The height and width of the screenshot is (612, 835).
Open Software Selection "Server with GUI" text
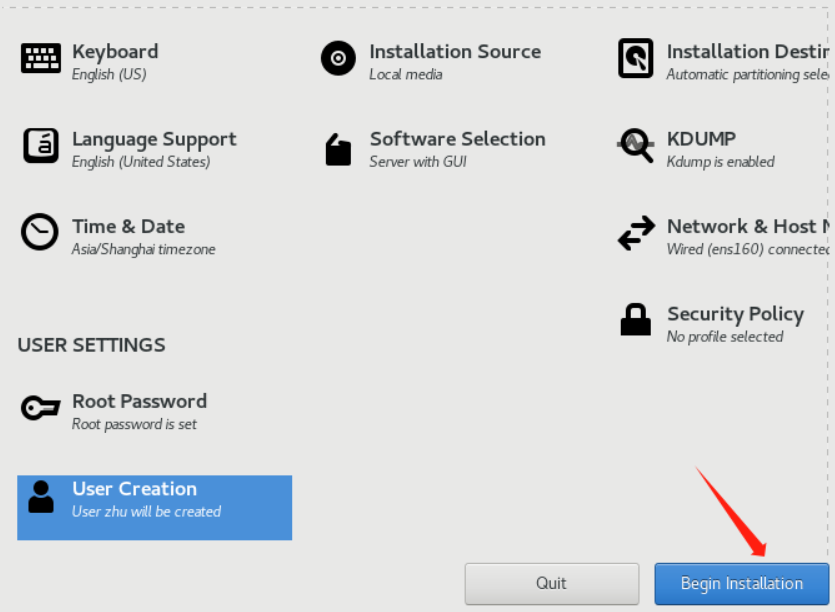pos(418,162)
